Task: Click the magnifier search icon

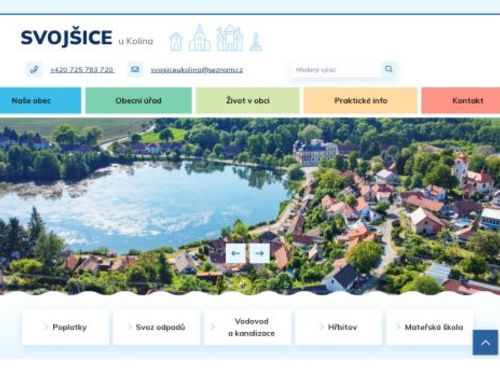Action: (389, 69)
